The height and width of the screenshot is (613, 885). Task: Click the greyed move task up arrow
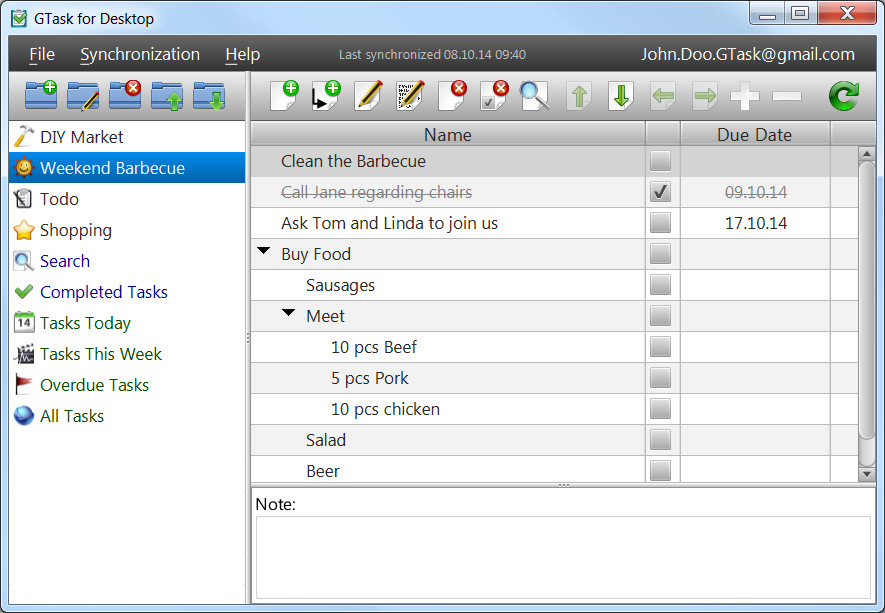click(x=579, y=95)
